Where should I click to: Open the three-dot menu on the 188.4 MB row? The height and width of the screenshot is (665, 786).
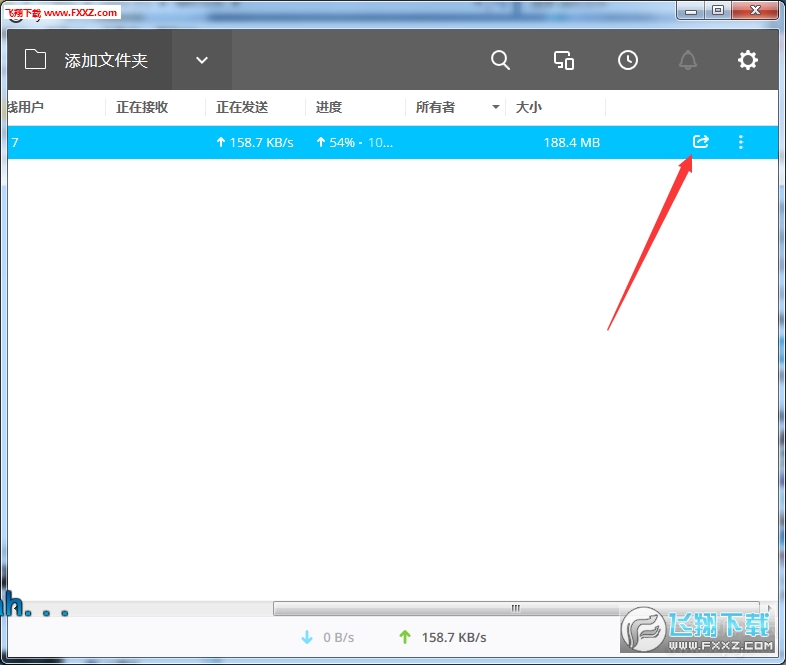(x=741, y=142)
